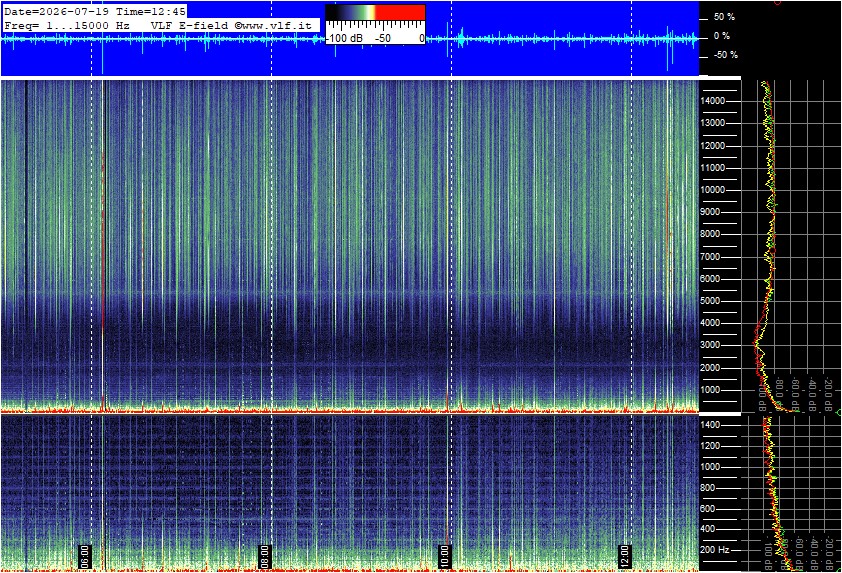Click the 14000 frequency axis label
842x573 pixels.
(x=713, y=101)
